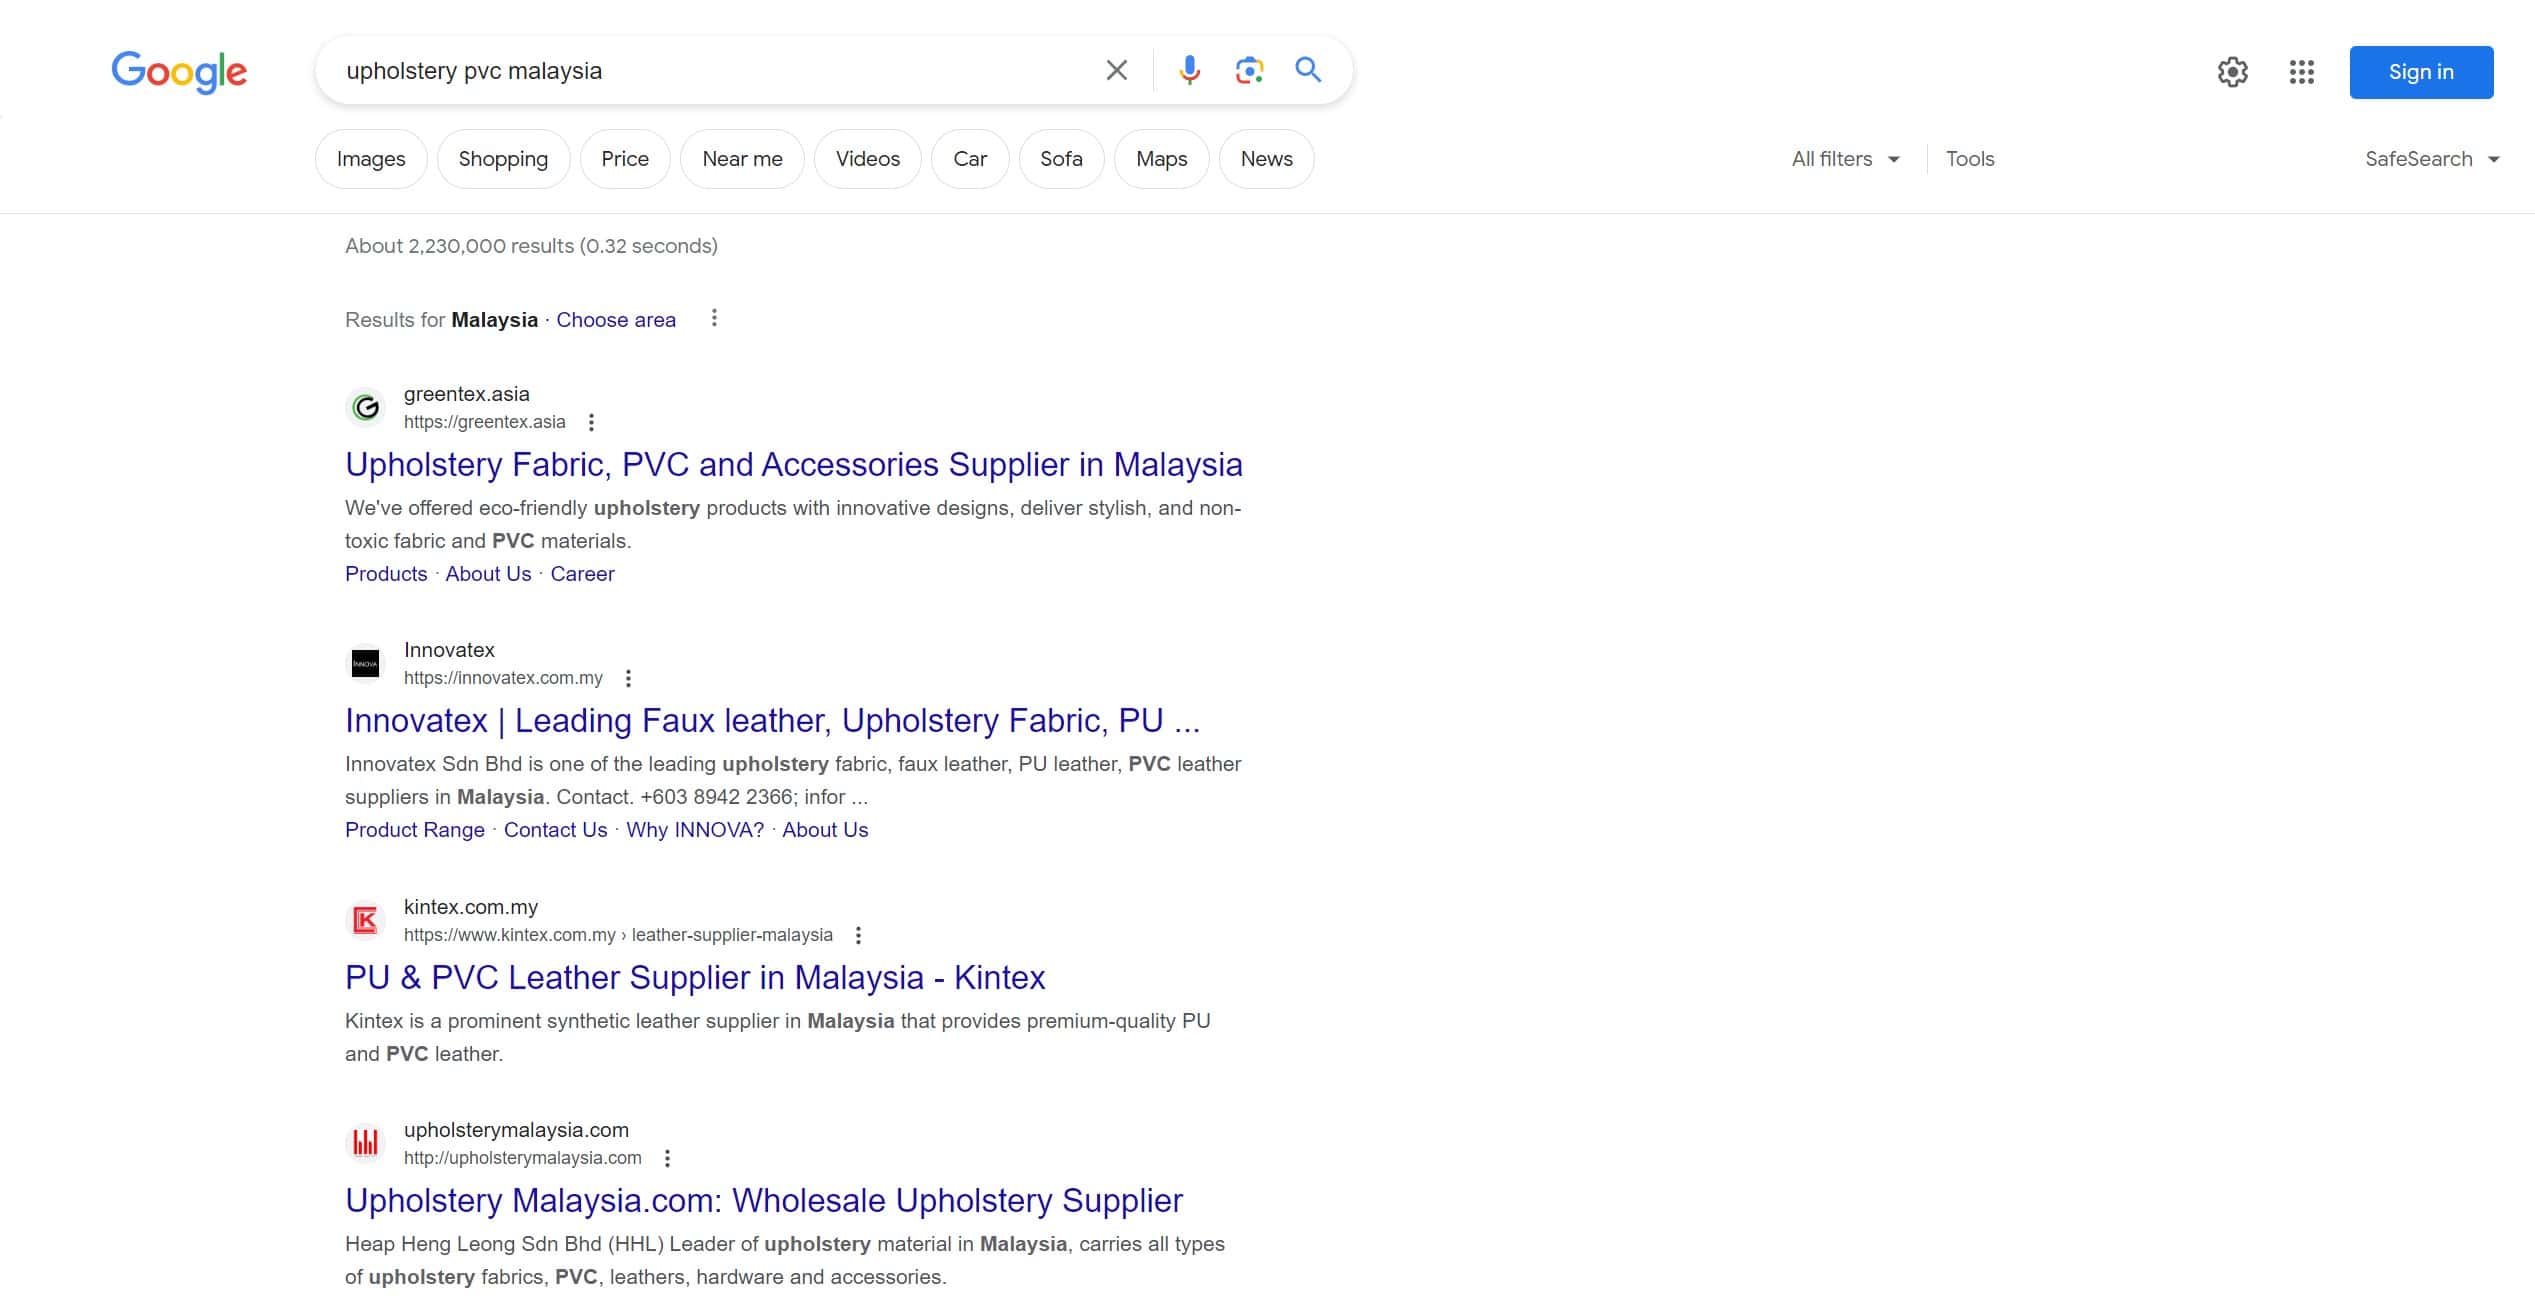Click the Google logo
Image resolution: width=2535 pixels, height=1314 pixels.
click(179, 72)
